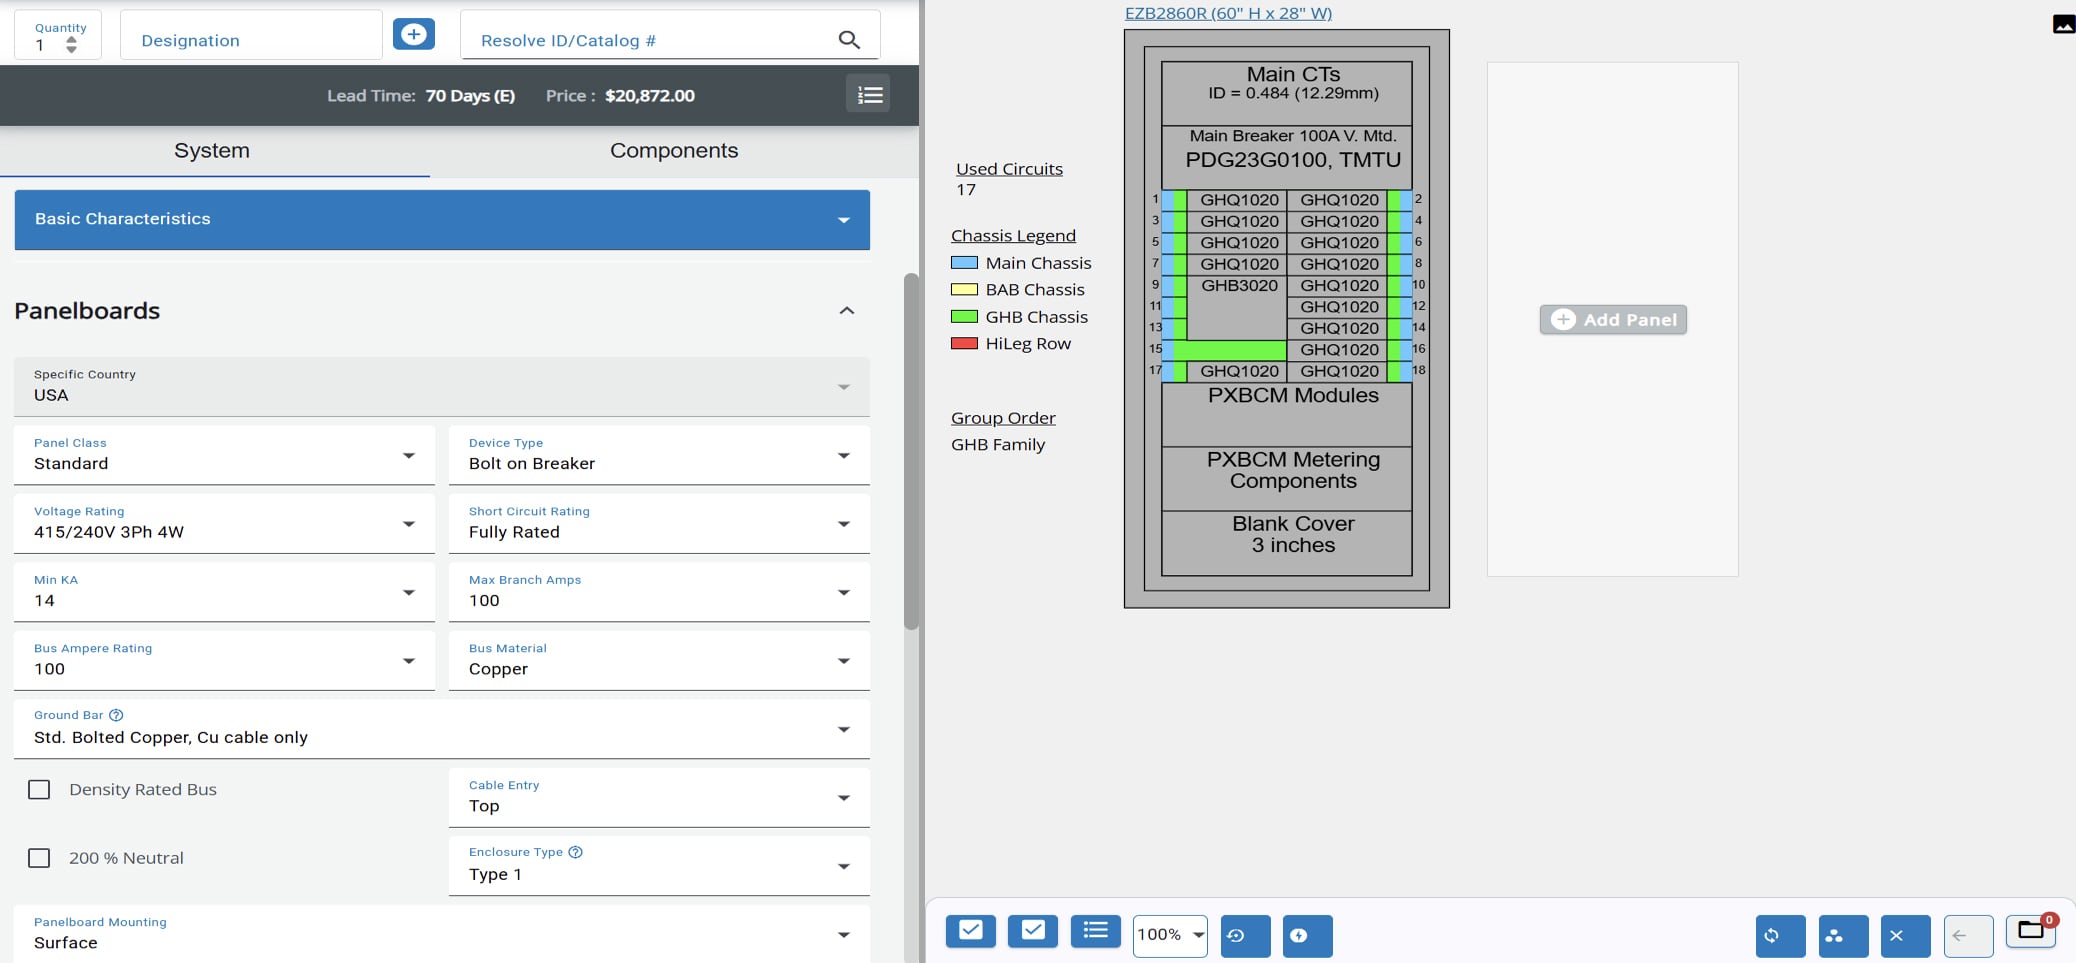The height and width of the screenshot is (963, 2076).
Task: Open the 100% zoom level dropdown
Action: click(1169, 935)
